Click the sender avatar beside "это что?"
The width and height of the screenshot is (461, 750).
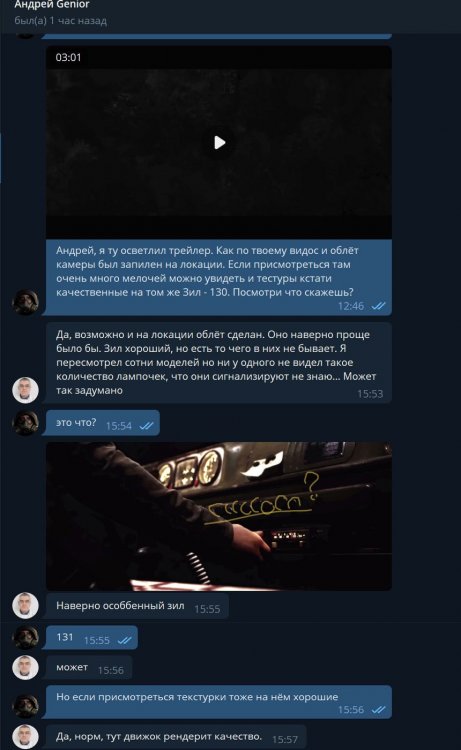[x=25, y=422]
